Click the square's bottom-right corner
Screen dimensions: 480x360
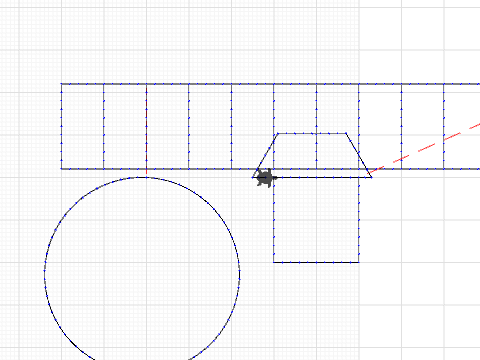tap(359, 263)
